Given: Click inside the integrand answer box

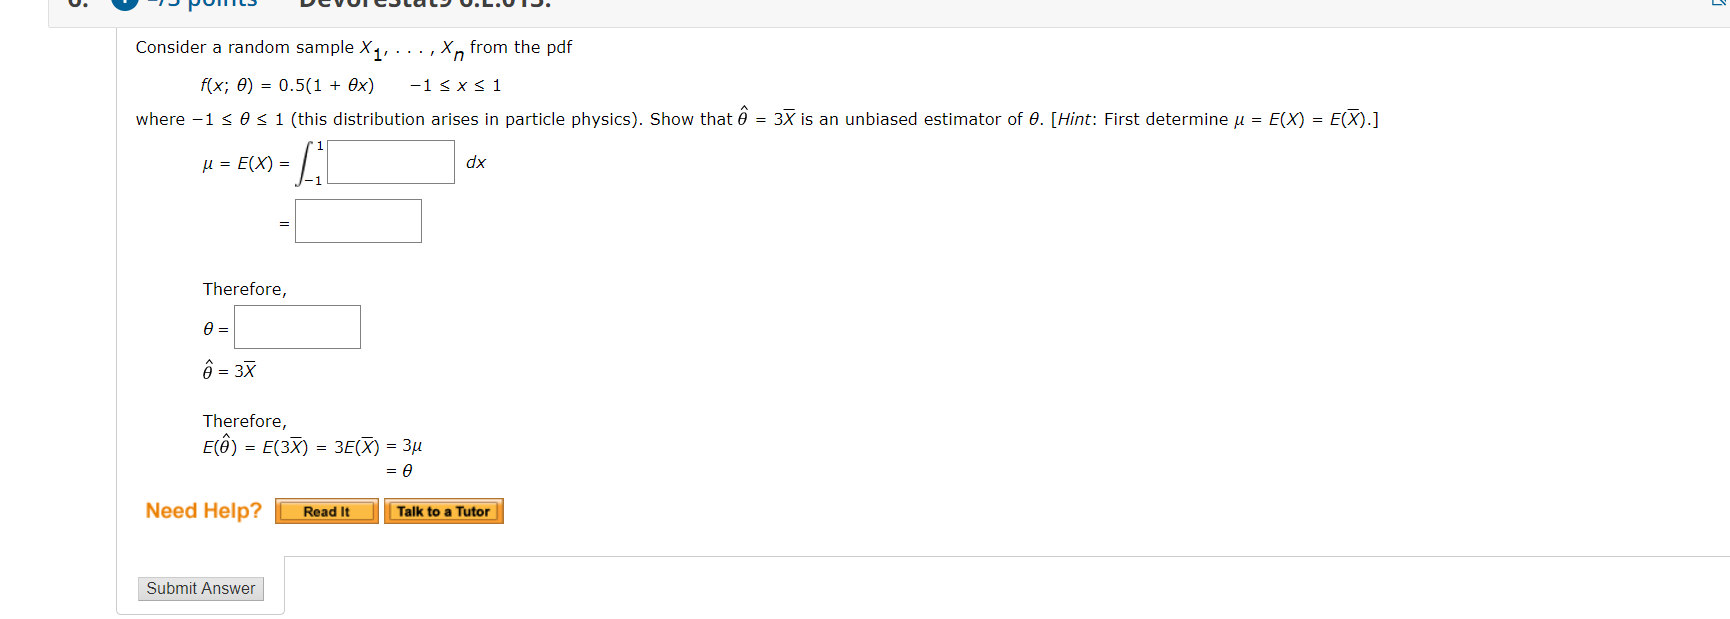Looking at the screenshot, I should click(390, 161).
